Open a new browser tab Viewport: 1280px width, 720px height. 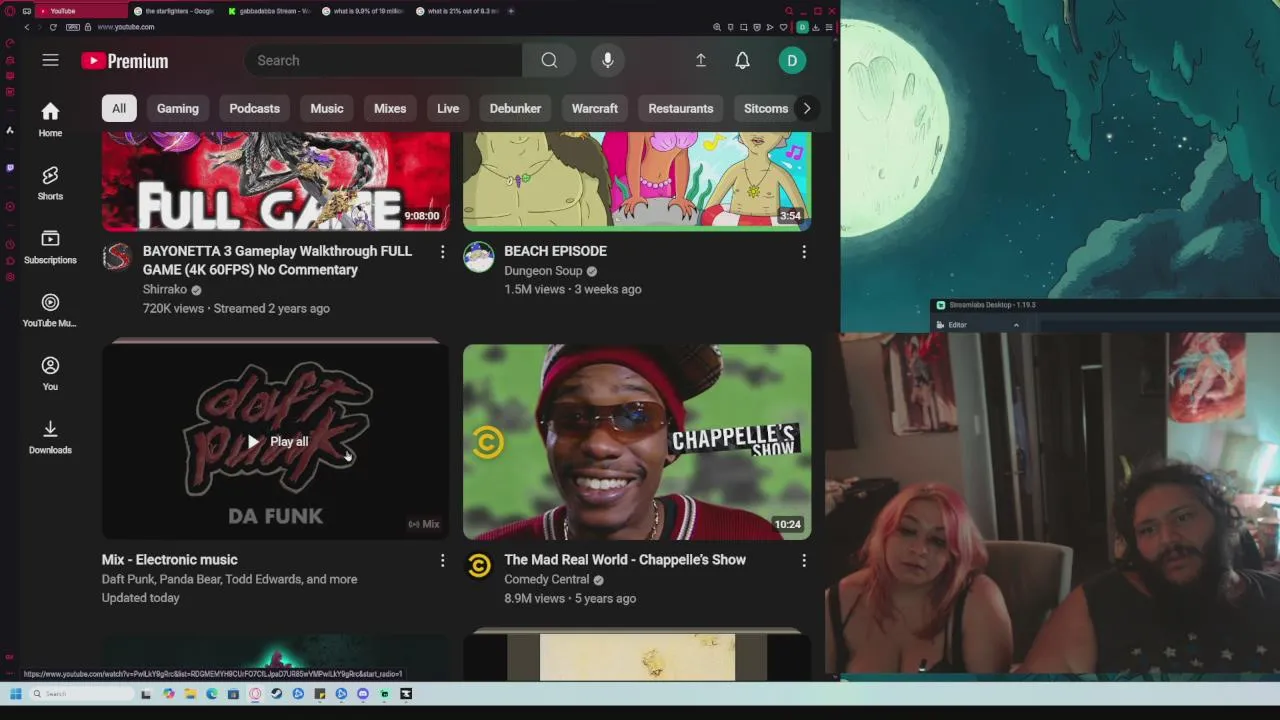[x=511, y=11]
